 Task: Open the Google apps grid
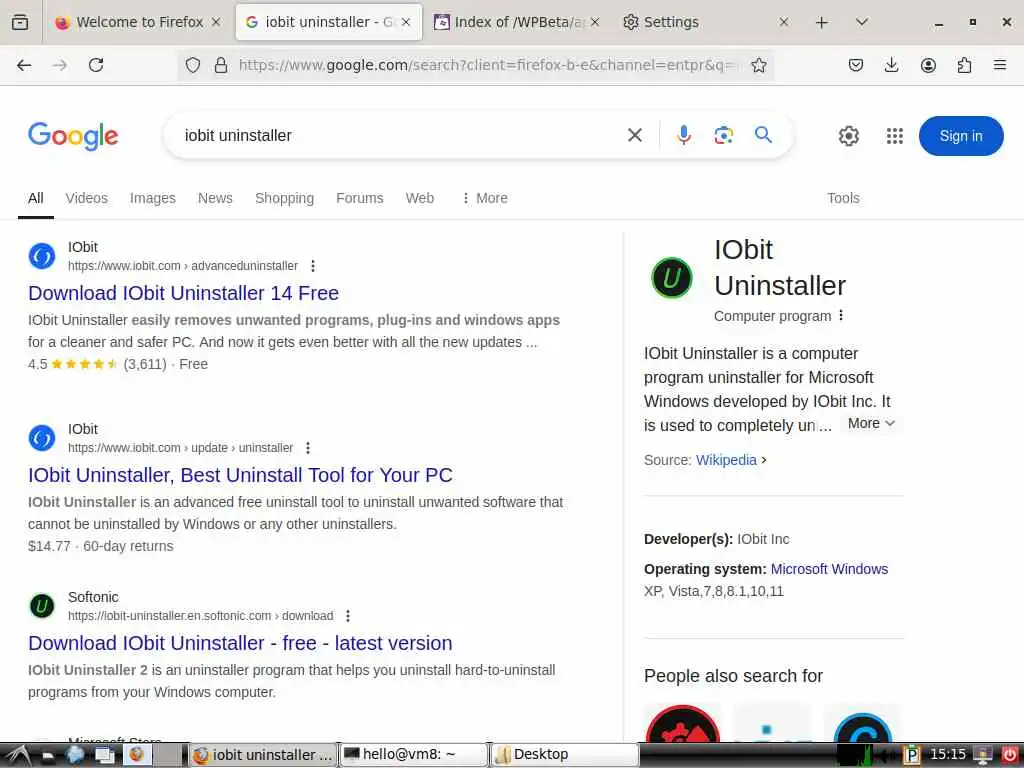coord(895,136)
